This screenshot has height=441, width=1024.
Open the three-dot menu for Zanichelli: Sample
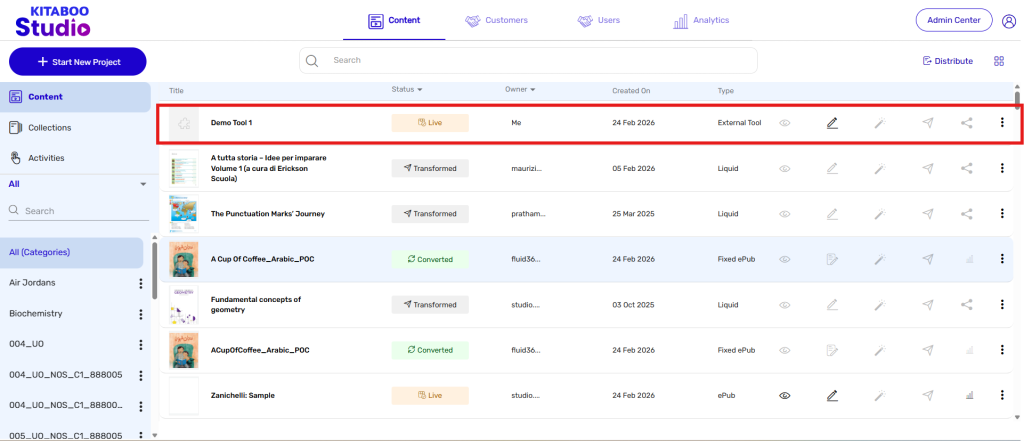click(x=1002, y=396)
